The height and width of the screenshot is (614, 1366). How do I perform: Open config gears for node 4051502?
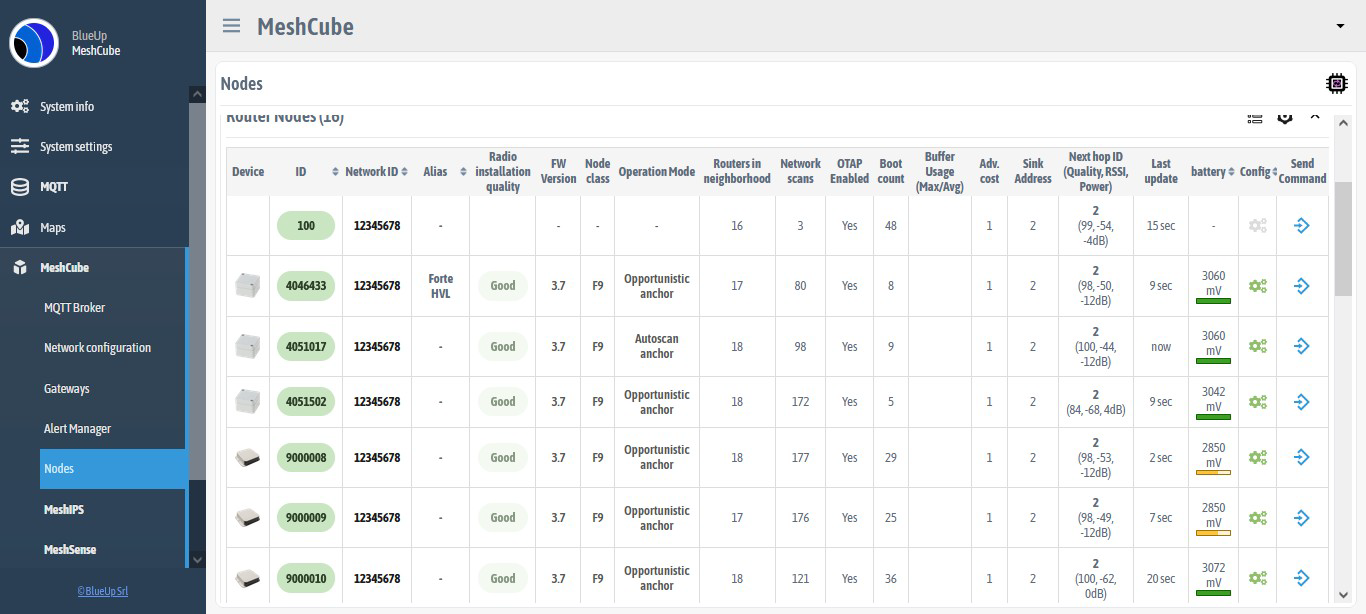click(x=1257, y=402)
